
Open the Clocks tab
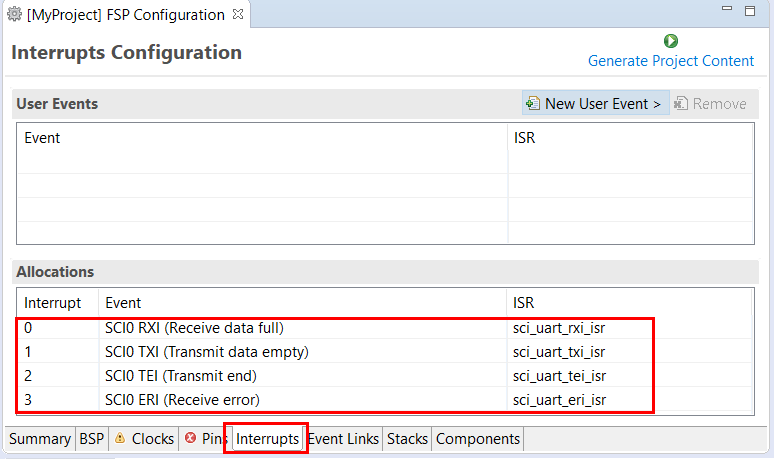143,439
